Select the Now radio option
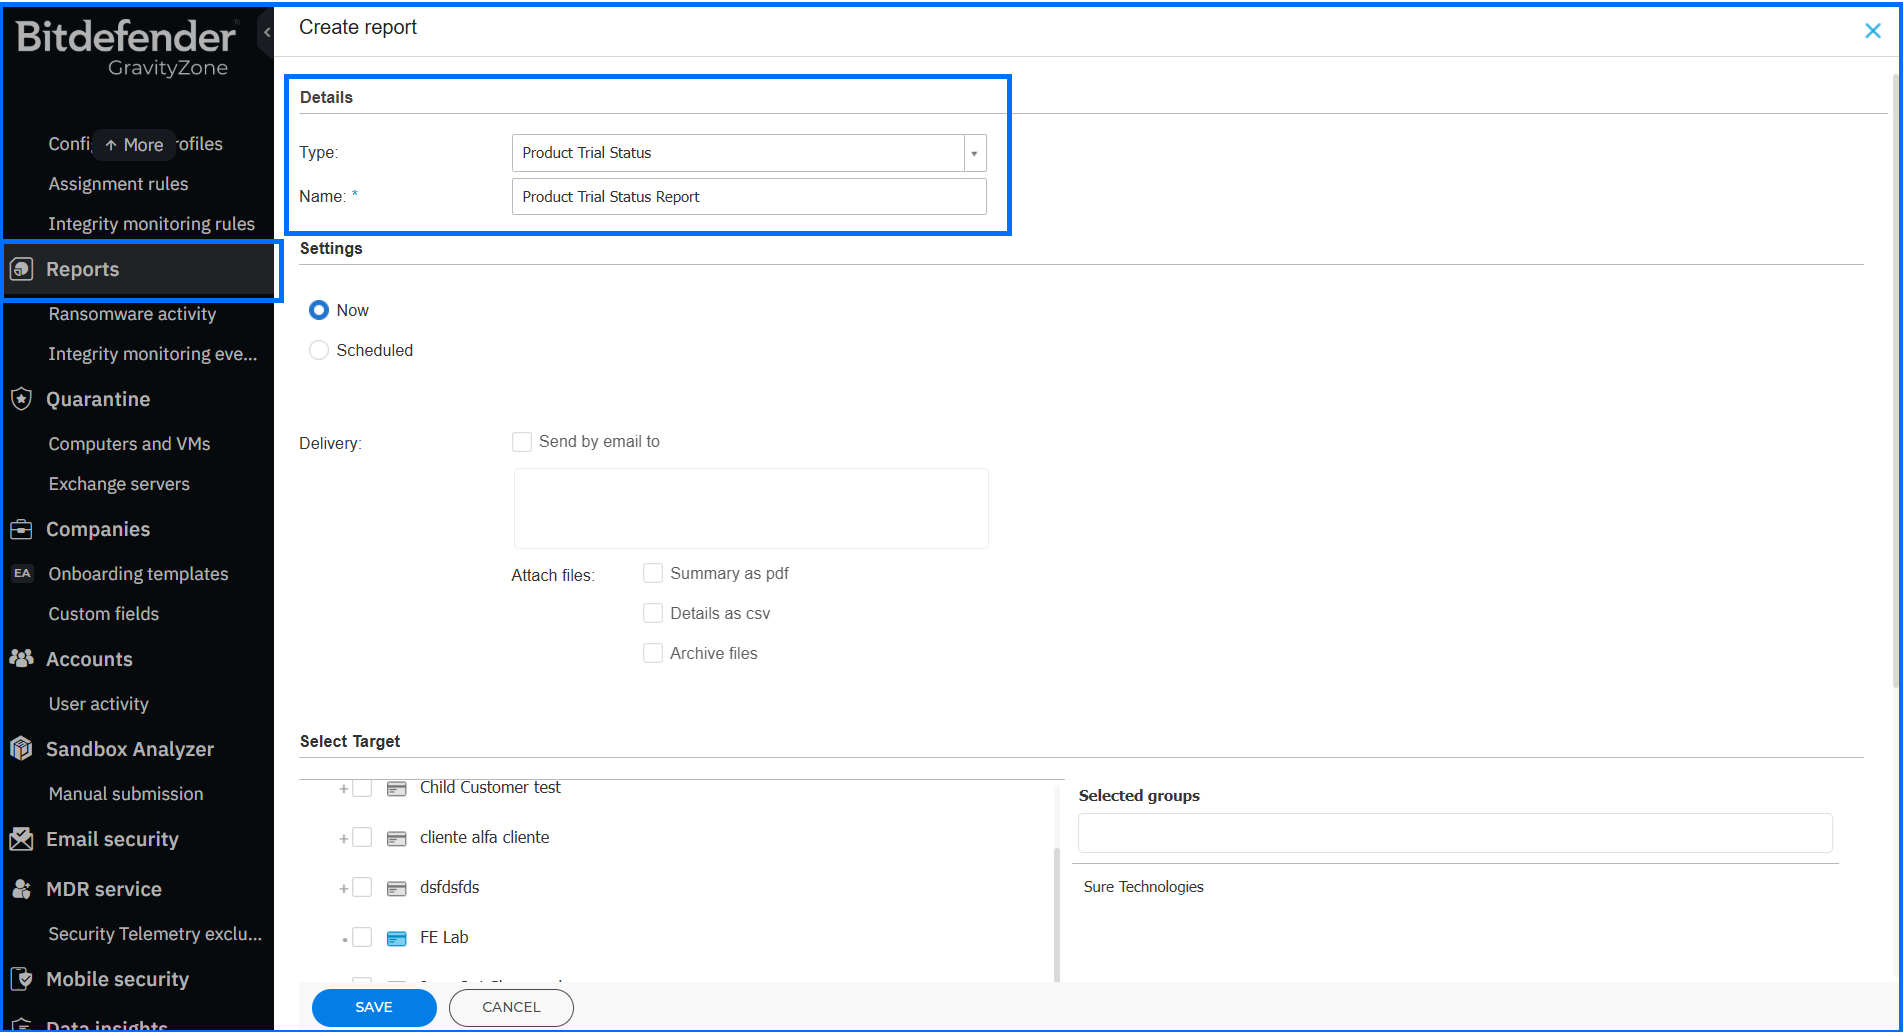 [319, 310]
